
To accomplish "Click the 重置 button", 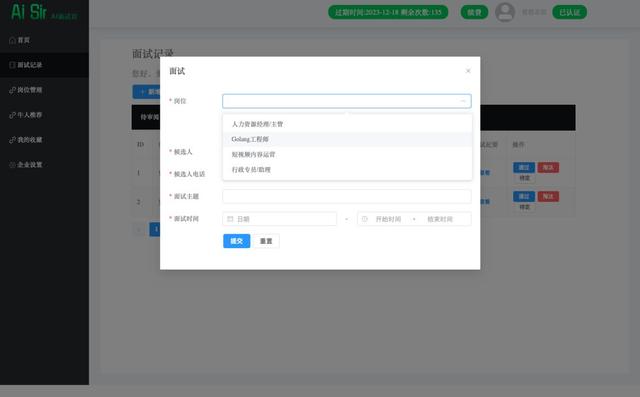I will pos(266,241).
